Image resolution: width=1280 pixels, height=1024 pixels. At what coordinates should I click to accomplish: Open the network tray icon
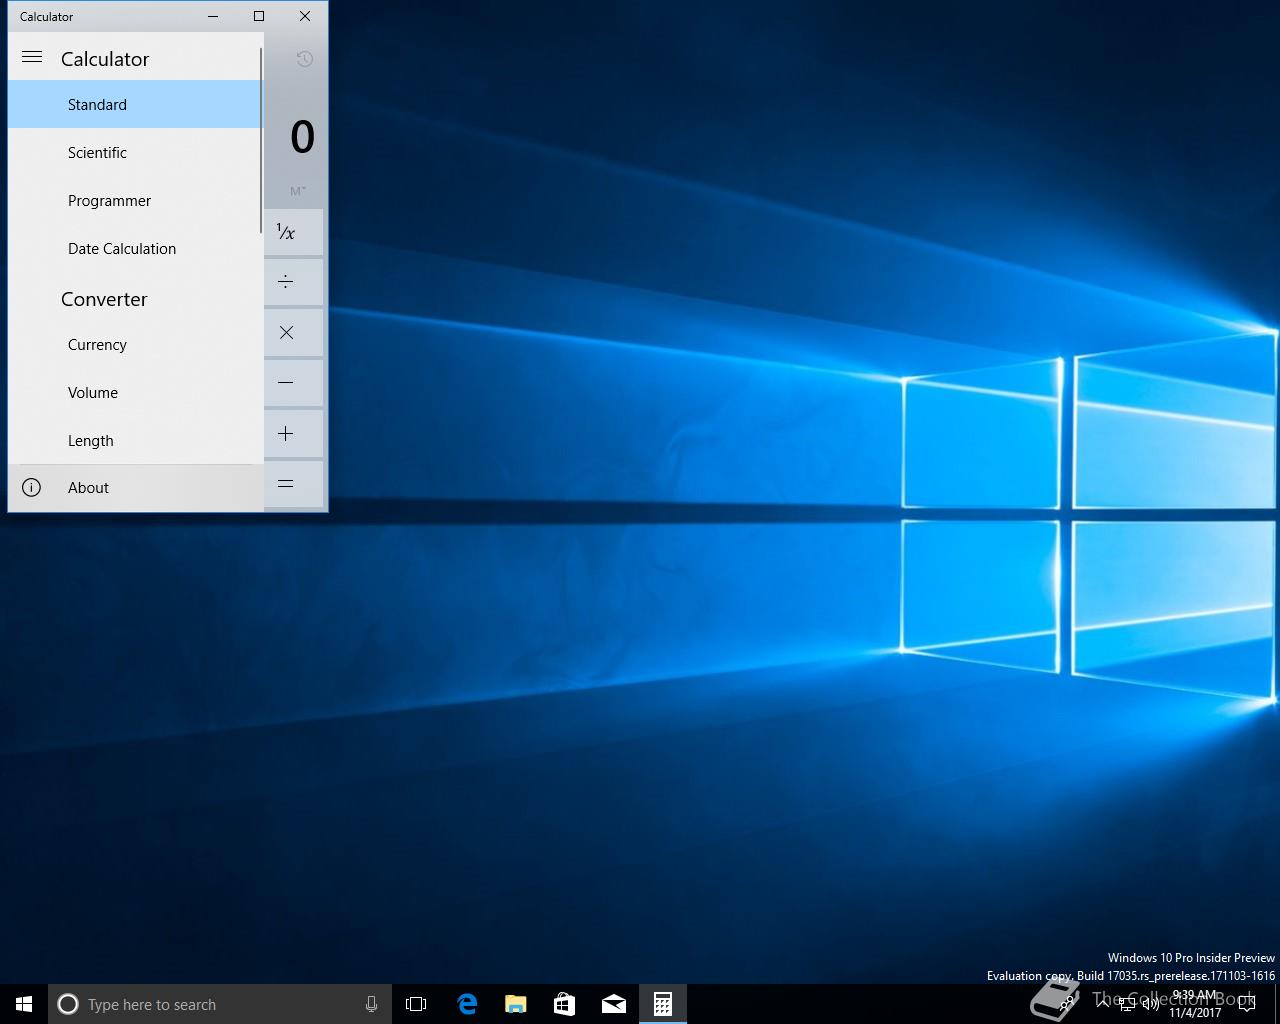coord(1127,1004)
